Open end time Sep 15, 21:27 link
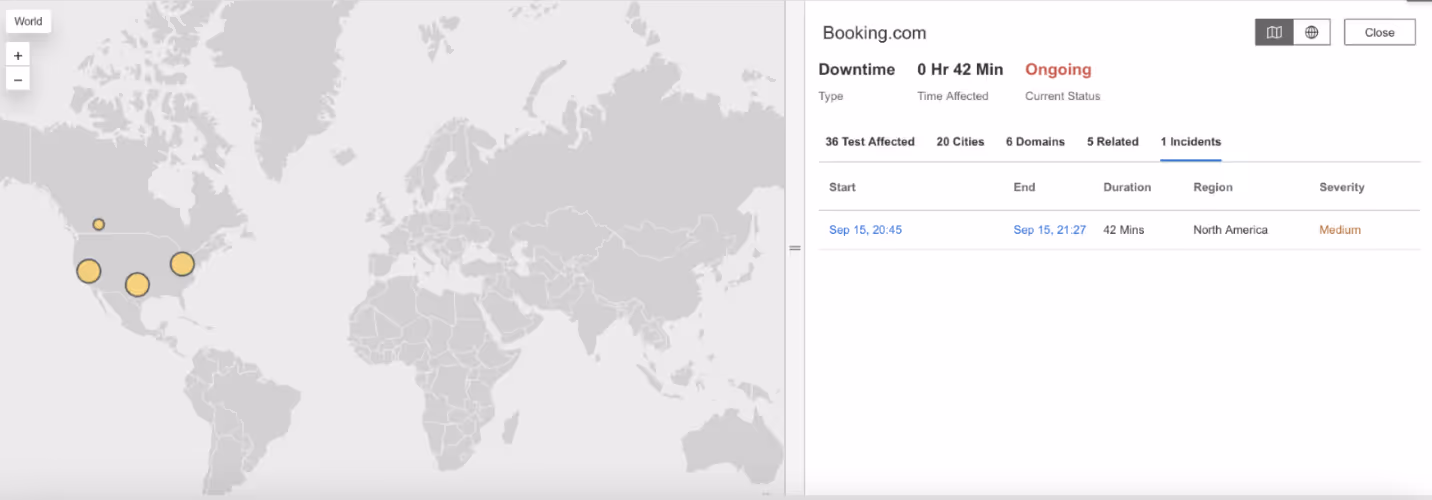 pyautogui.click(x=1050, y=230)
